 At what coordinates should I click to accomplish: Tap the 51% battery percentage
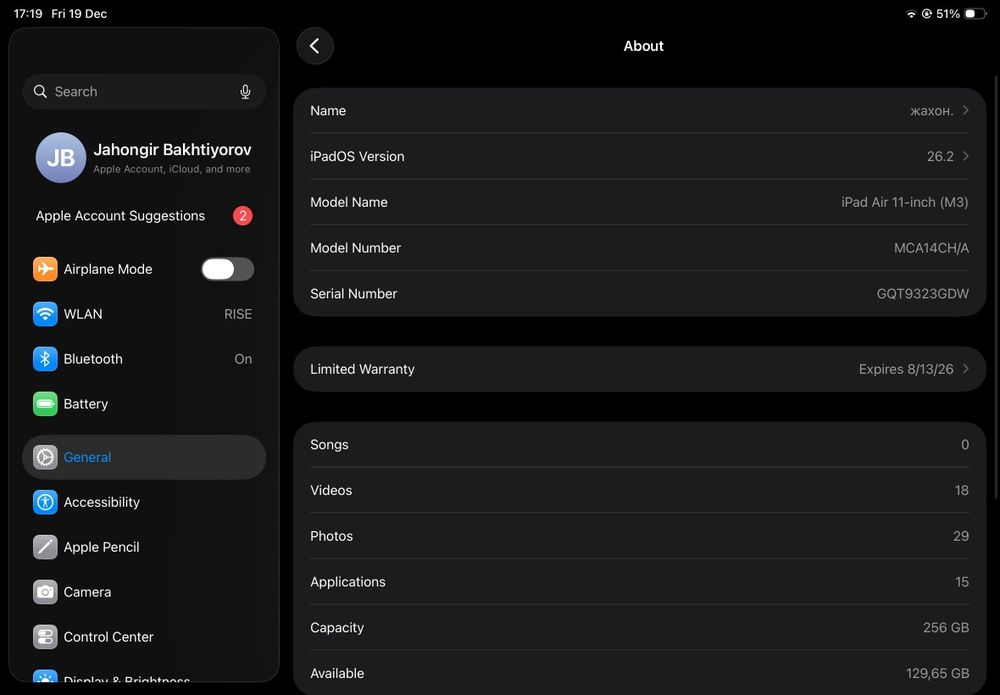point(948,14)
